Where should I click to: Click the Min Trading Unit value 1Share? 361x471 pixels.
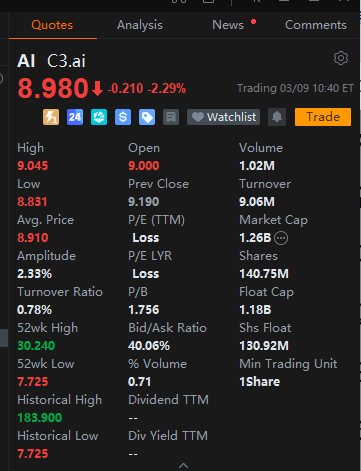[260, 382]
